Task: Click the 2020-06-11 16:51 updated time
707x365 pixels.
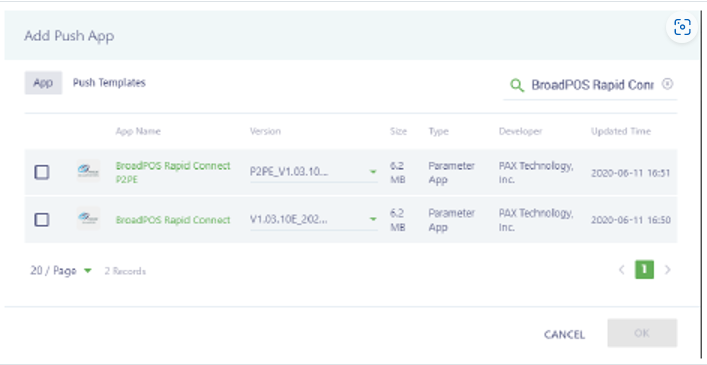Action: [x=631, y=173]
